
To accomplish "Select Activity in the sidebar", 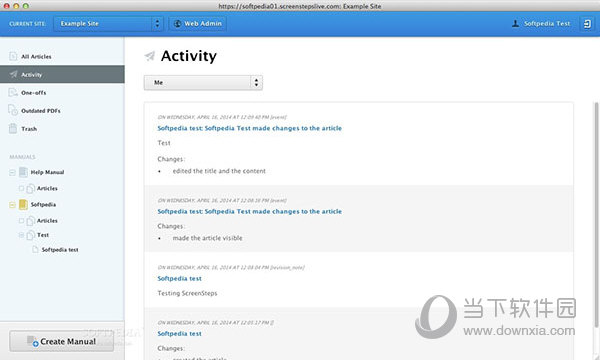I will (62, 74).
